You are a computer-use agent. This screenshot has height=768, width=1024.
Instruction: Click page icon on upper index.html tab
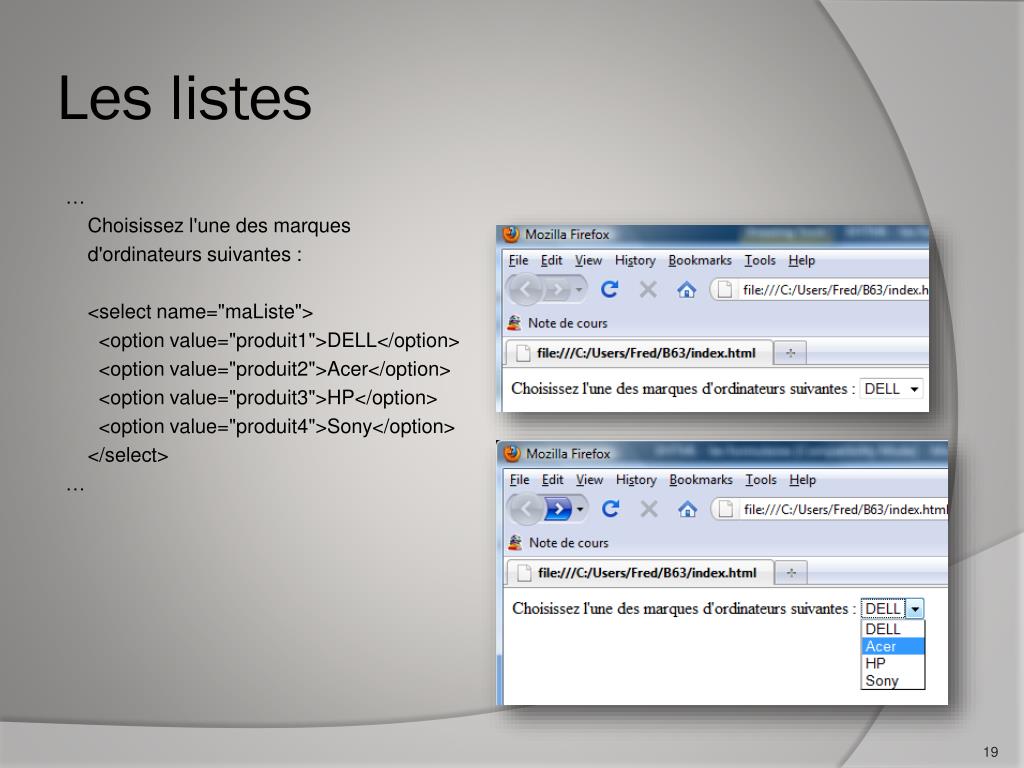522,353
